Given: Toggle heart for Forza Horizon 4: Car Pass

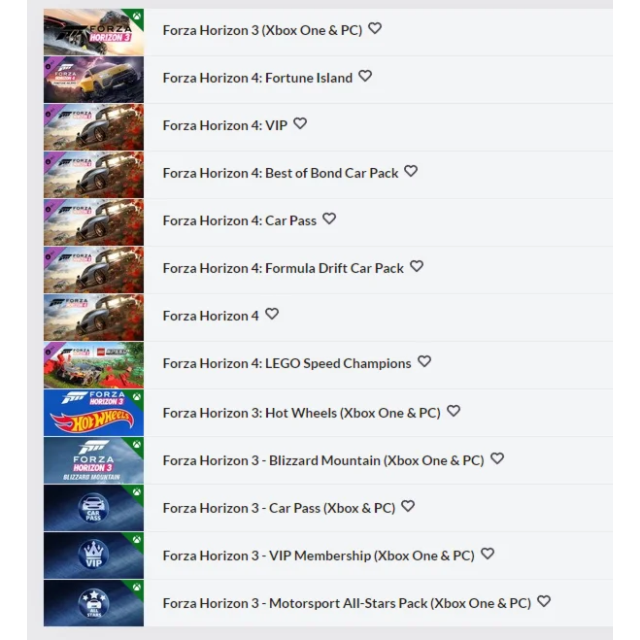Looking at the screenshot, I should [x=329, y=219].
